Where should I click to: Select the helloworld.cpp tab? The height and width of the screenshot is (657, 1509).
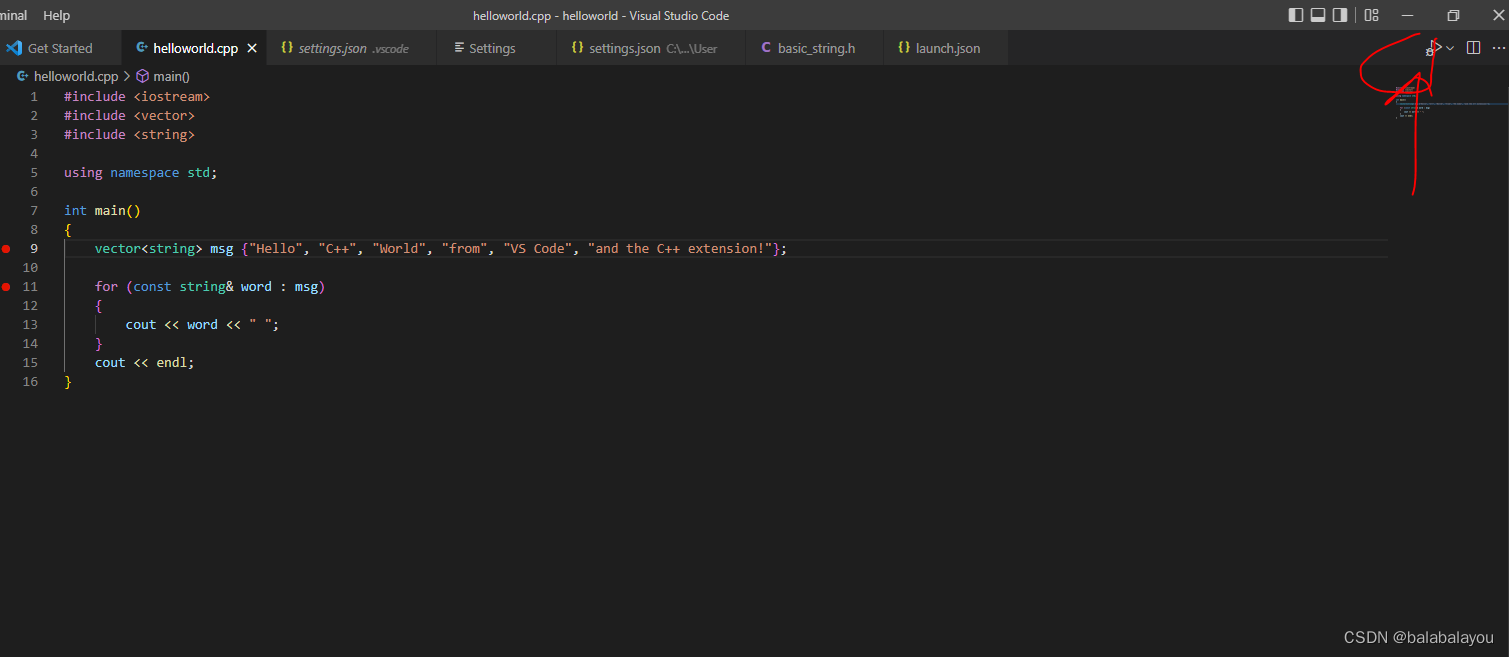(195, 48)
